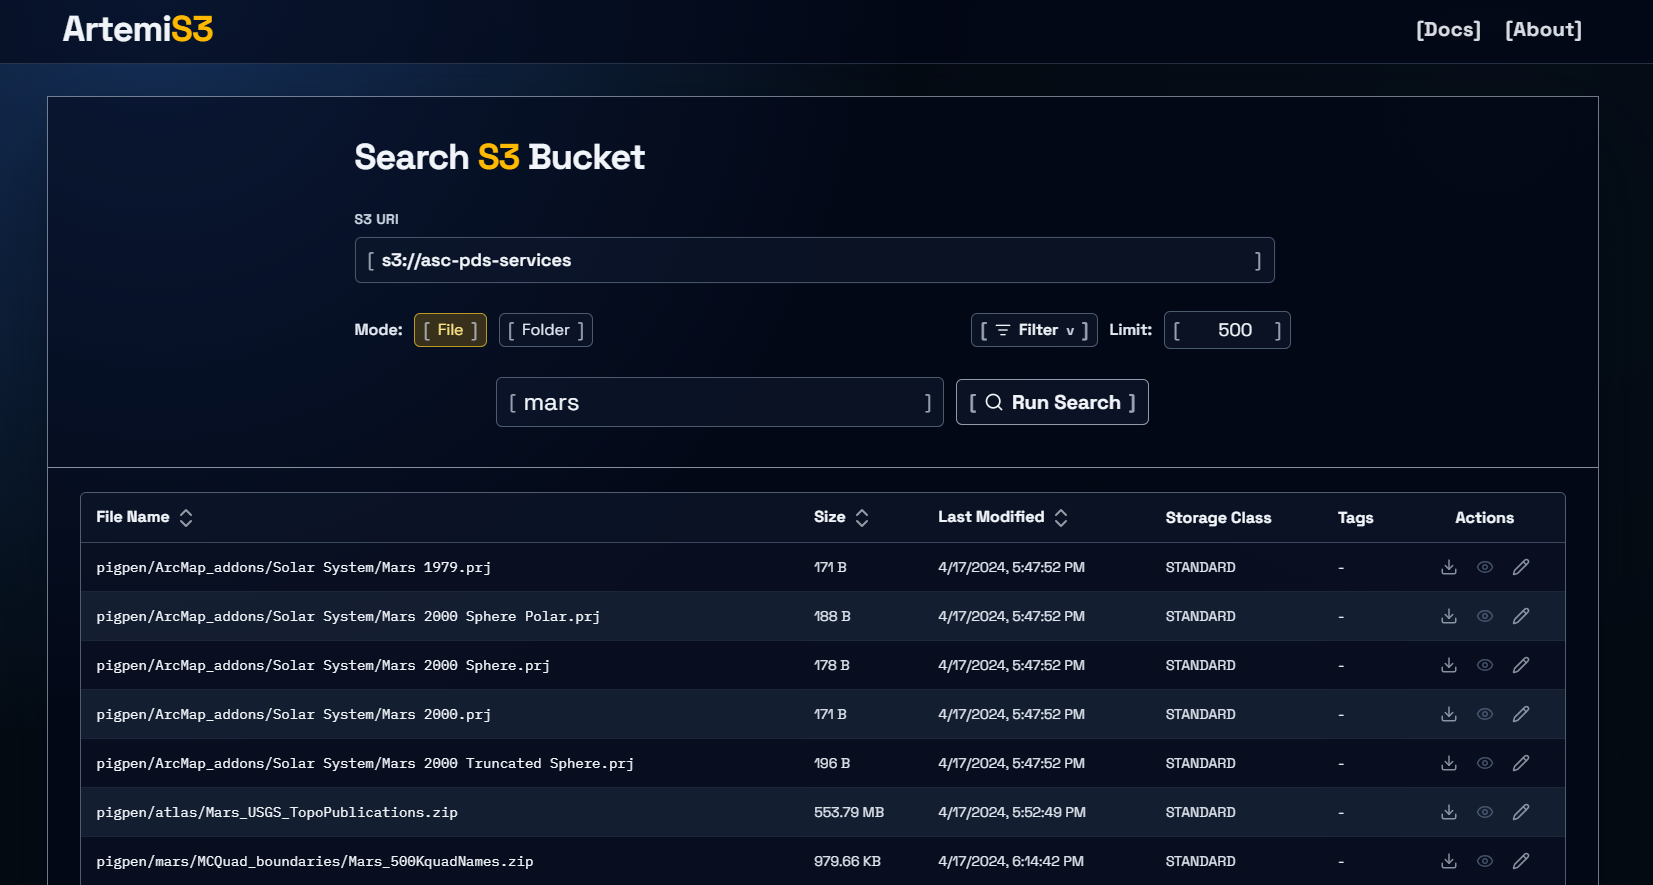Download Mars 2000 Sphere Polar.prj
The width and height of the screenshot is (1653, 885).
point(1448,616)
